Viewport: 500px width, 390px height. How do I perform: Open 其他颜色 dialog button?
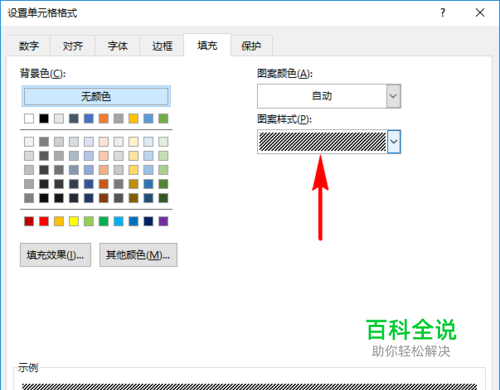[138, 255]
